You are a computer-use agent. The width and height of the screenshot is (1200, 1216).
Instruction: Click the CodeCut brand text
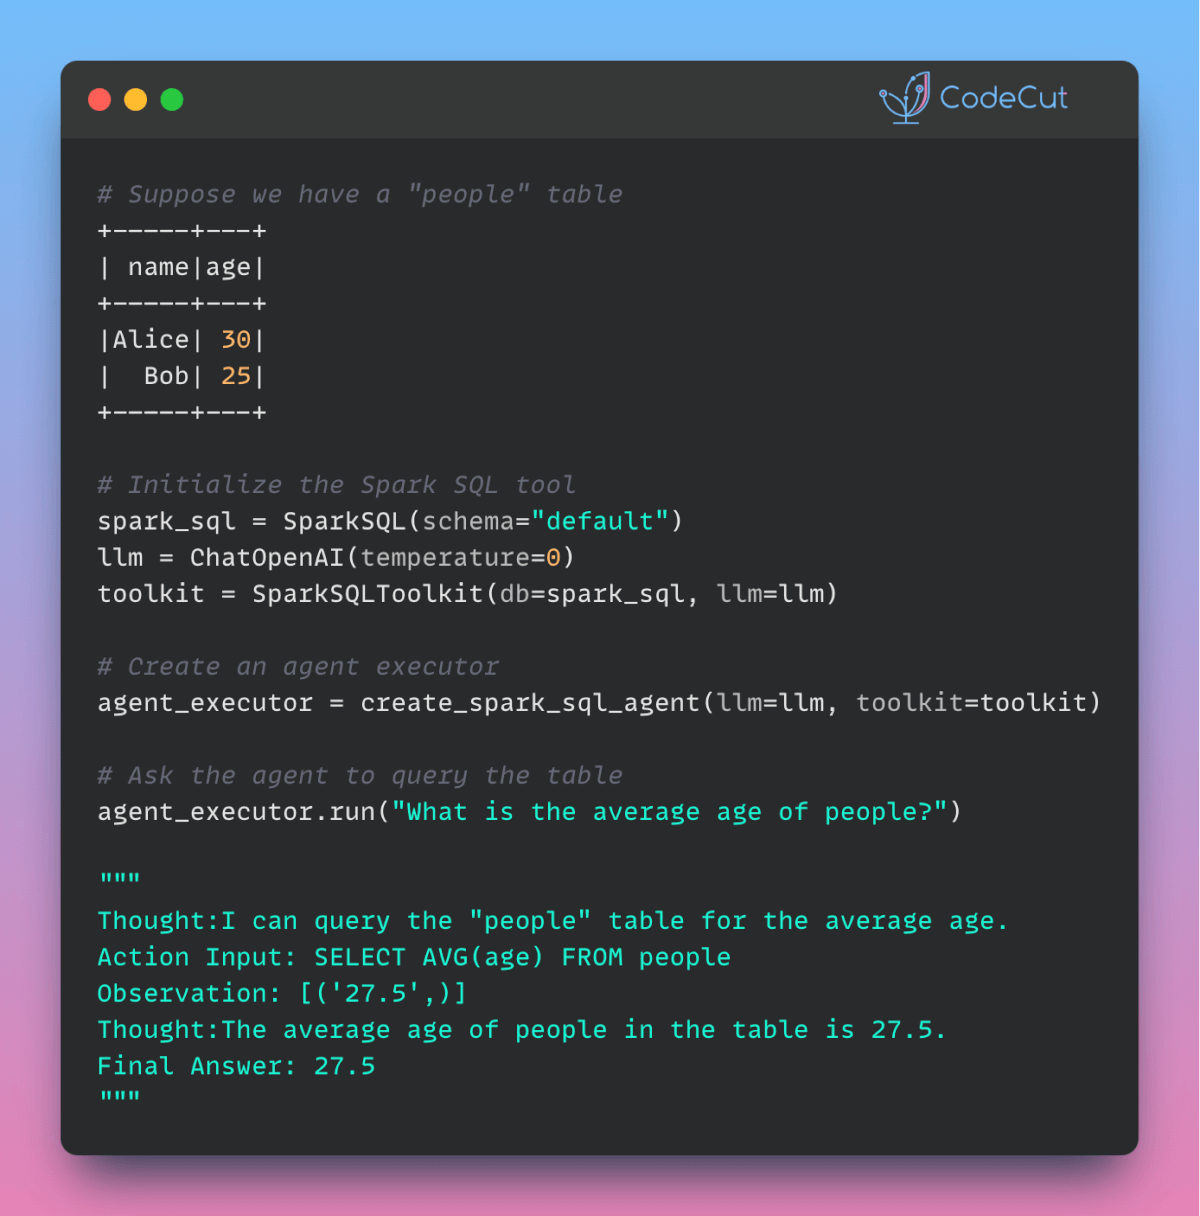[x=1003, y=98]
